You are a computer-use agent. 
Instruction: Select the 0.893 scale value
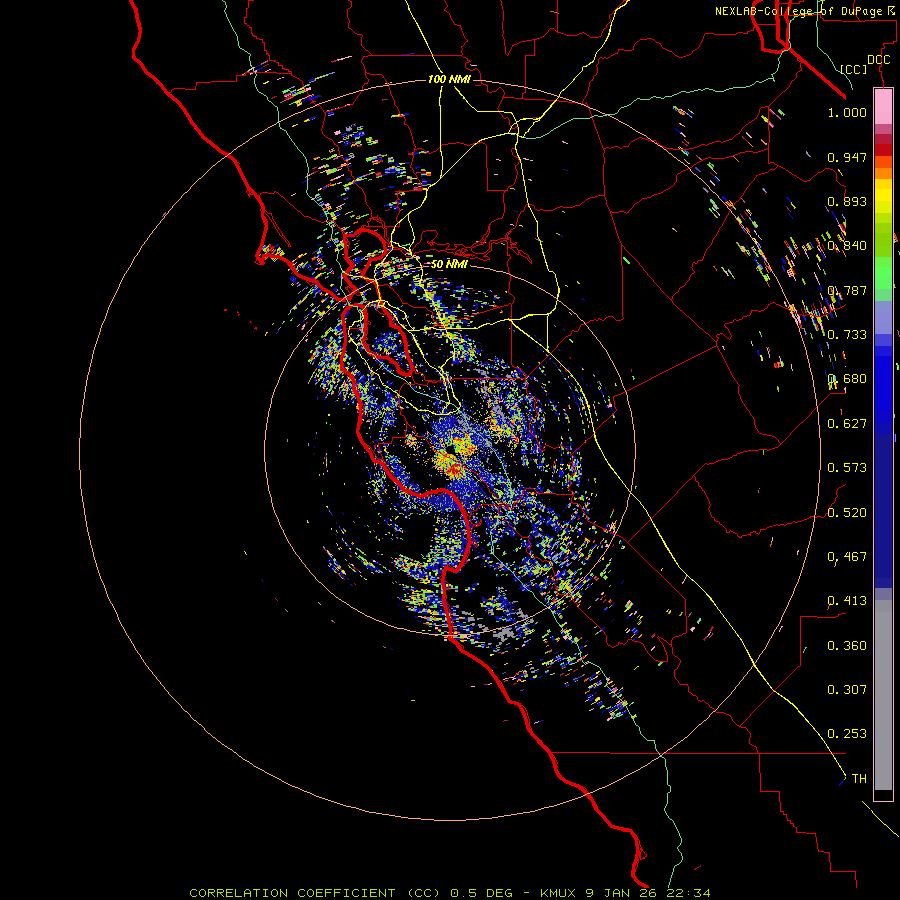click(847, 201)
